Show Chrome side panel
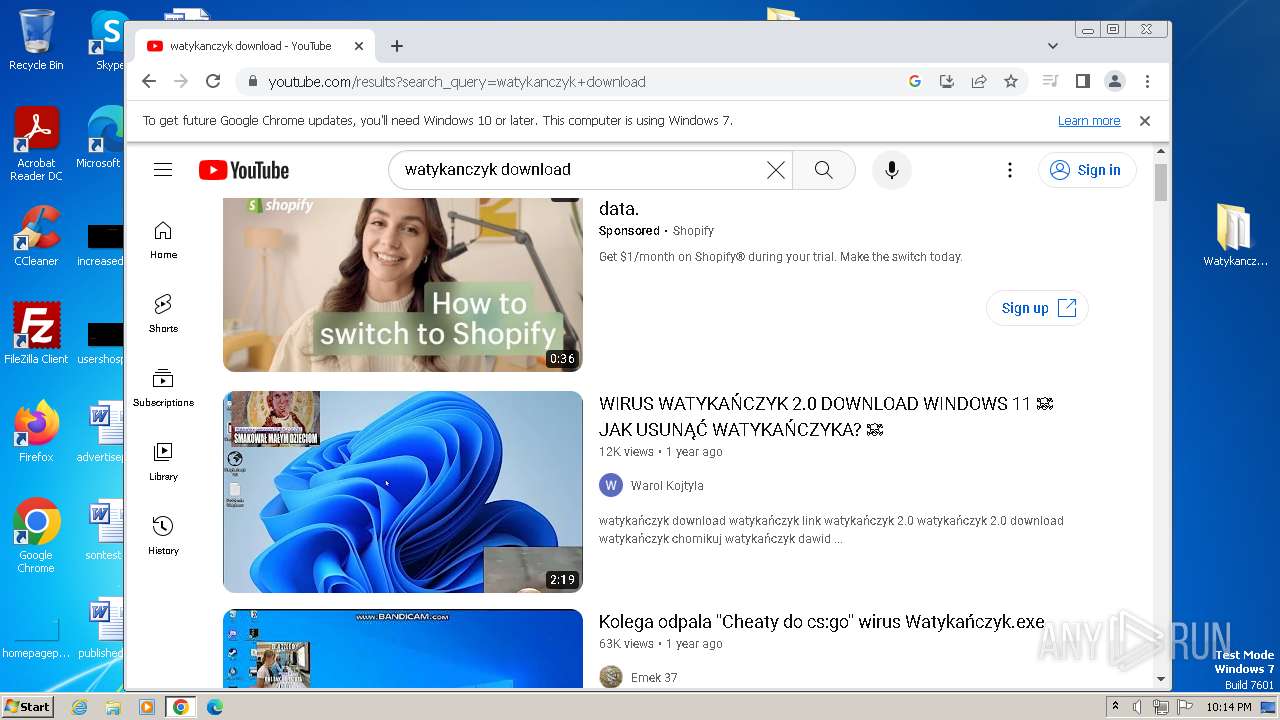 click(1082, 82)
